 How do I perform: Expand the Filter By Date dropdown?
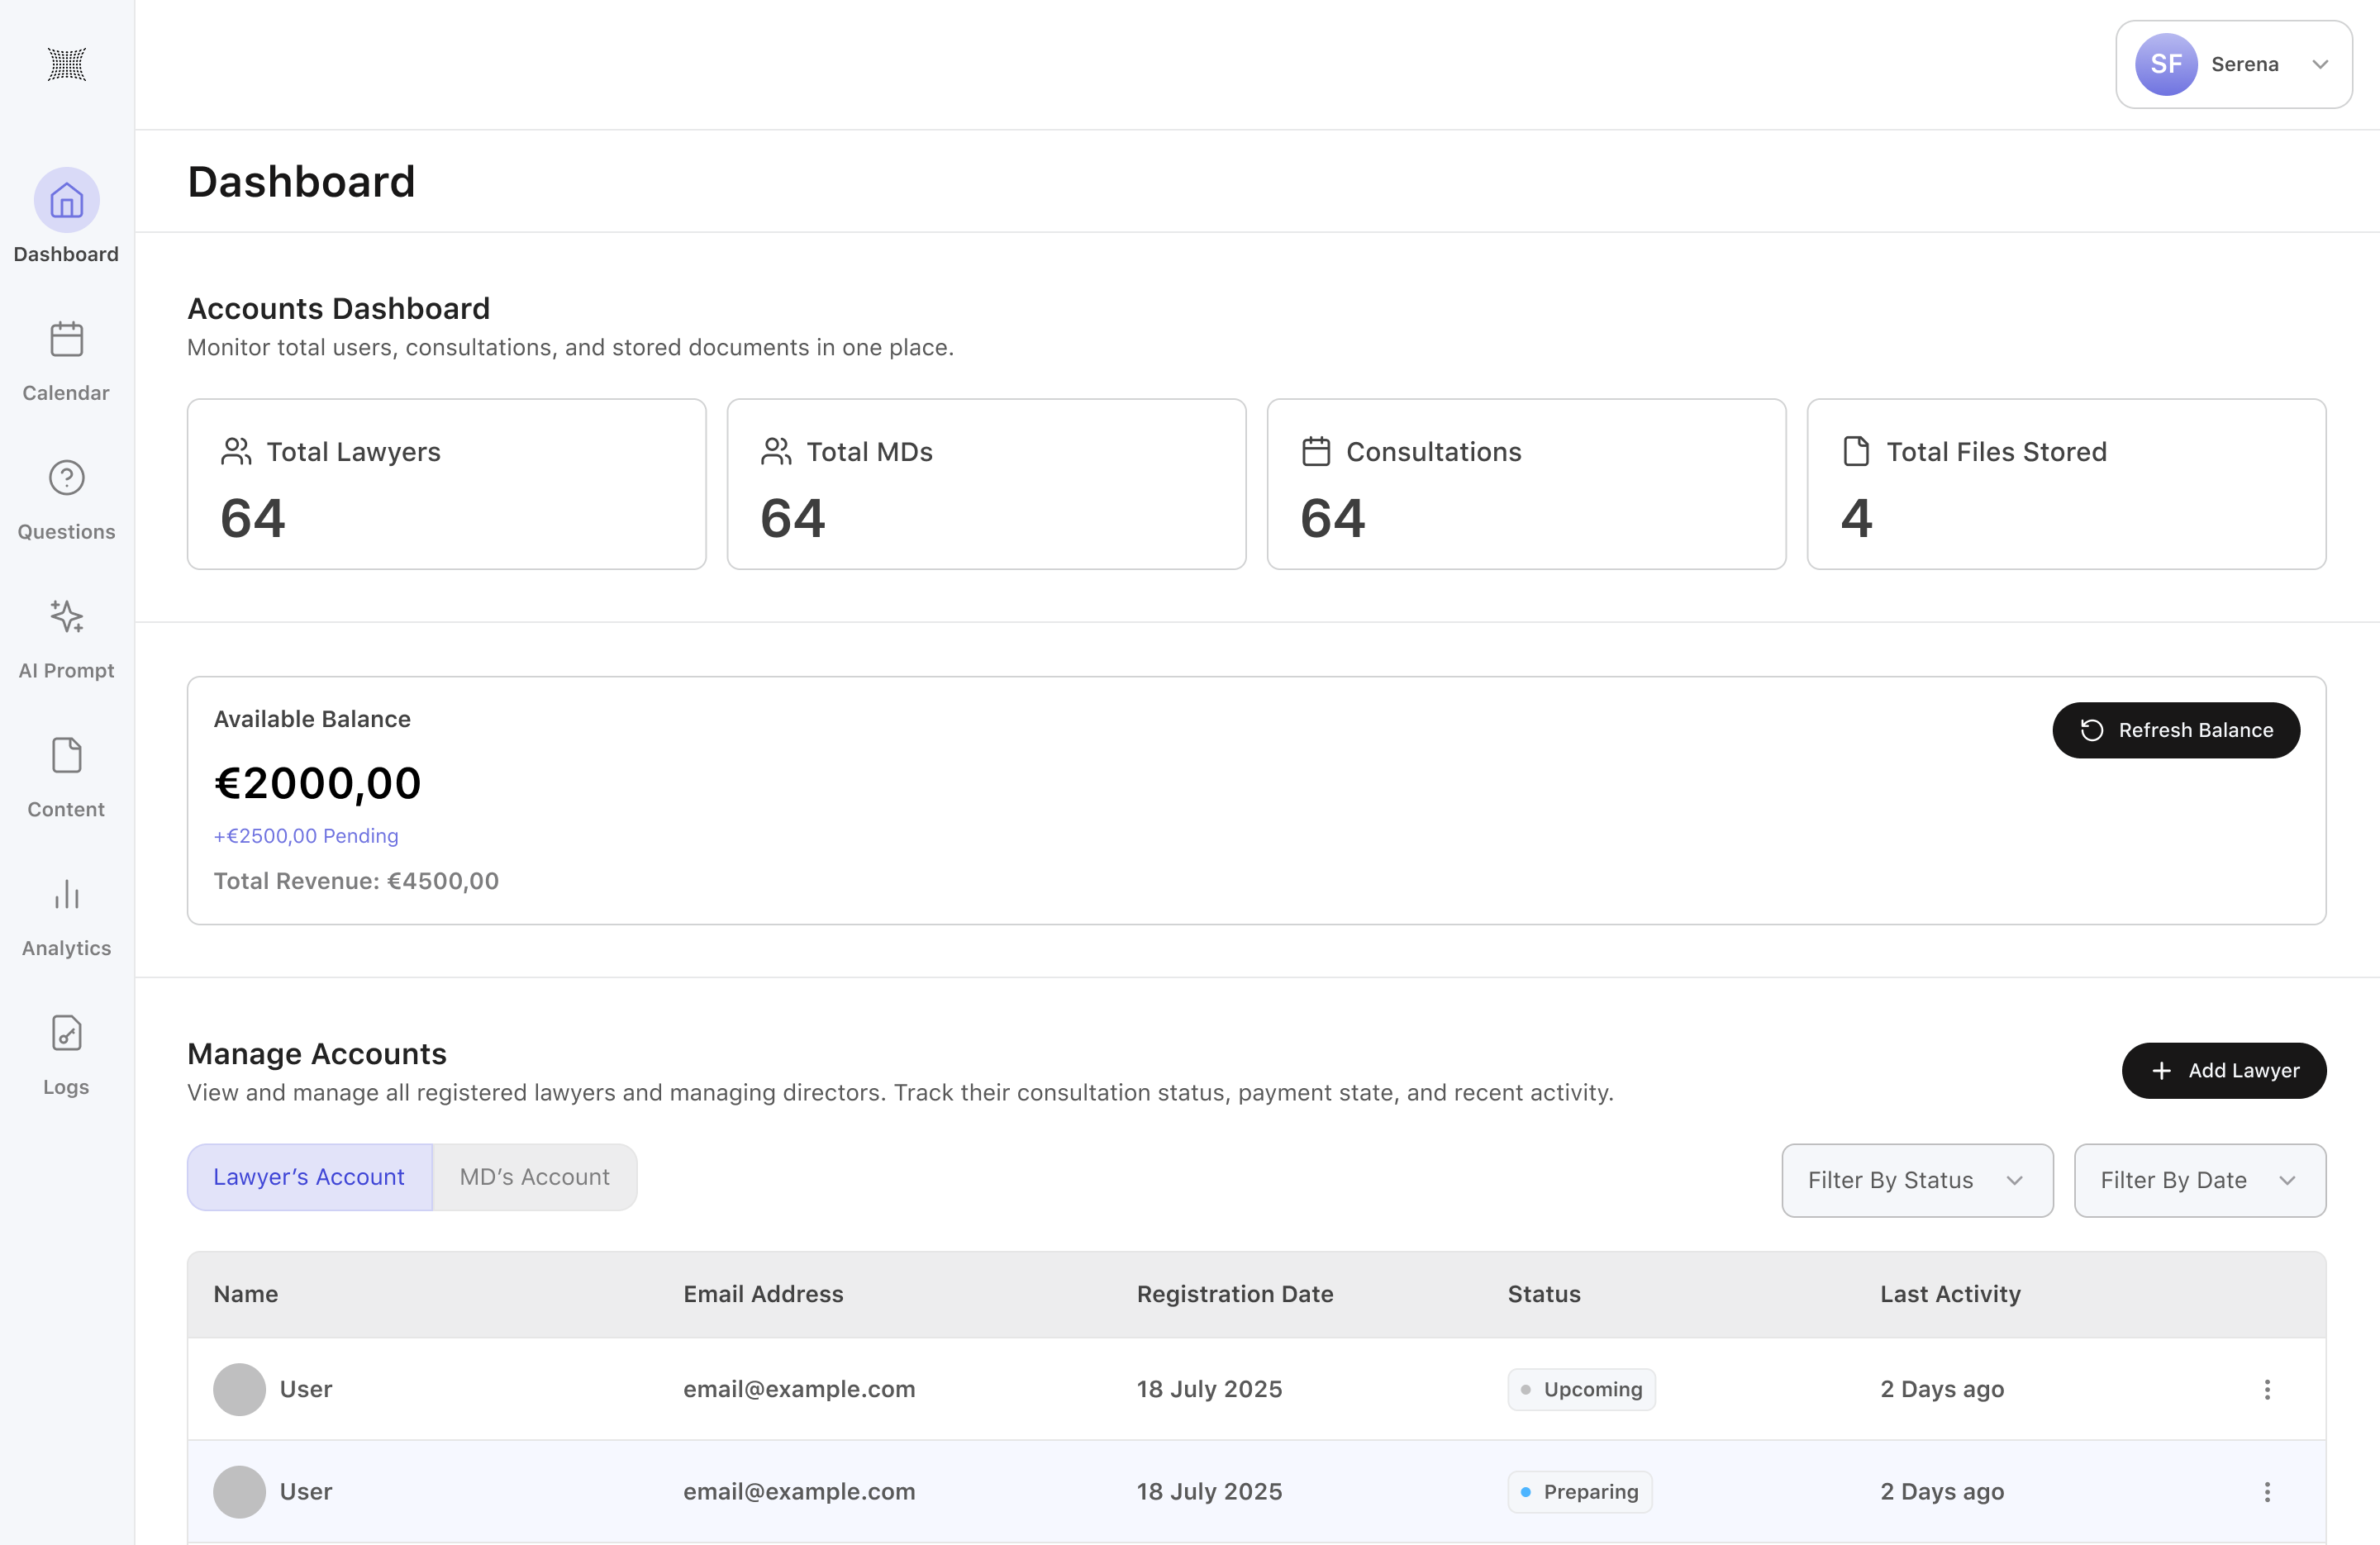2199,1180
